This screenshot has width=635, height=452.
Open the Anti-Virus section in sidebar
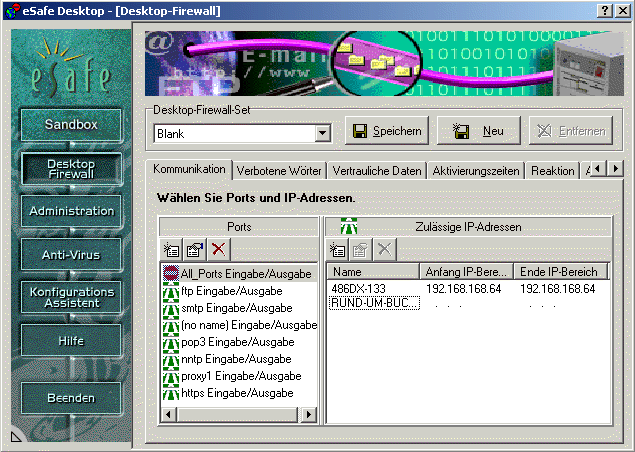(x=71, y=255)
